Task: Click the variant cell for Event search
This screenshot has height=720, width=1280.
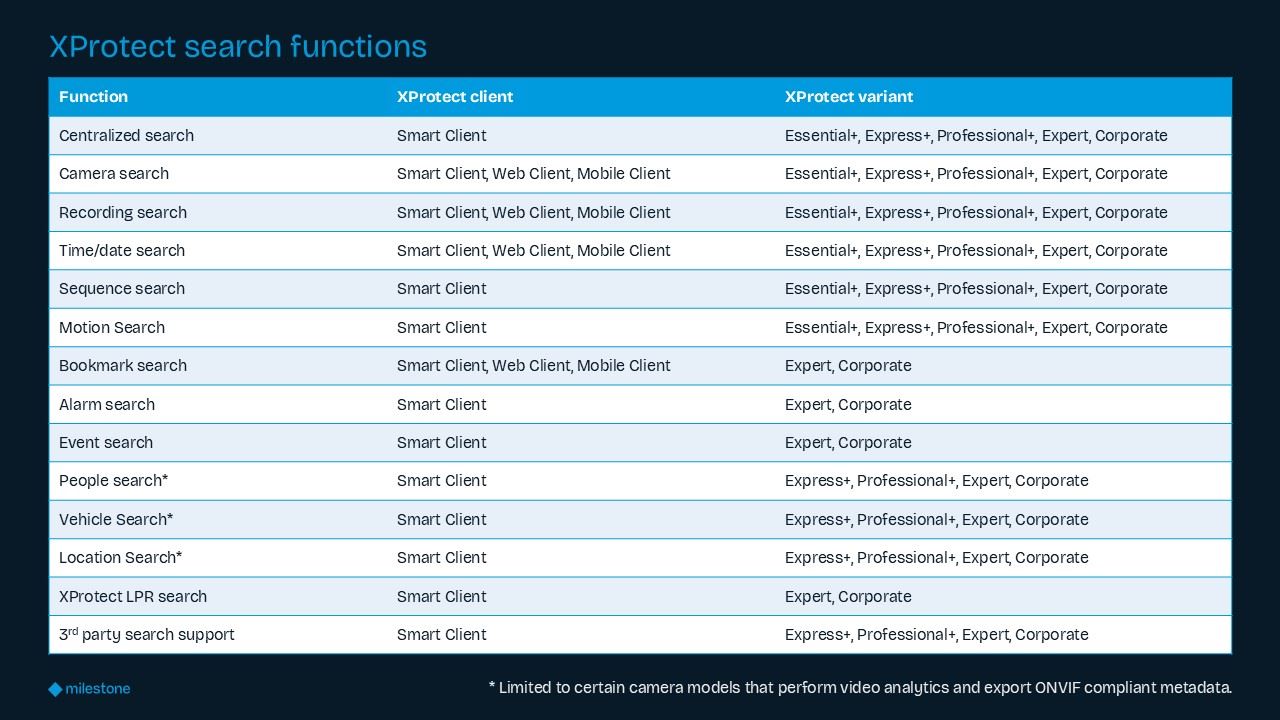Action: coord(848,443)
